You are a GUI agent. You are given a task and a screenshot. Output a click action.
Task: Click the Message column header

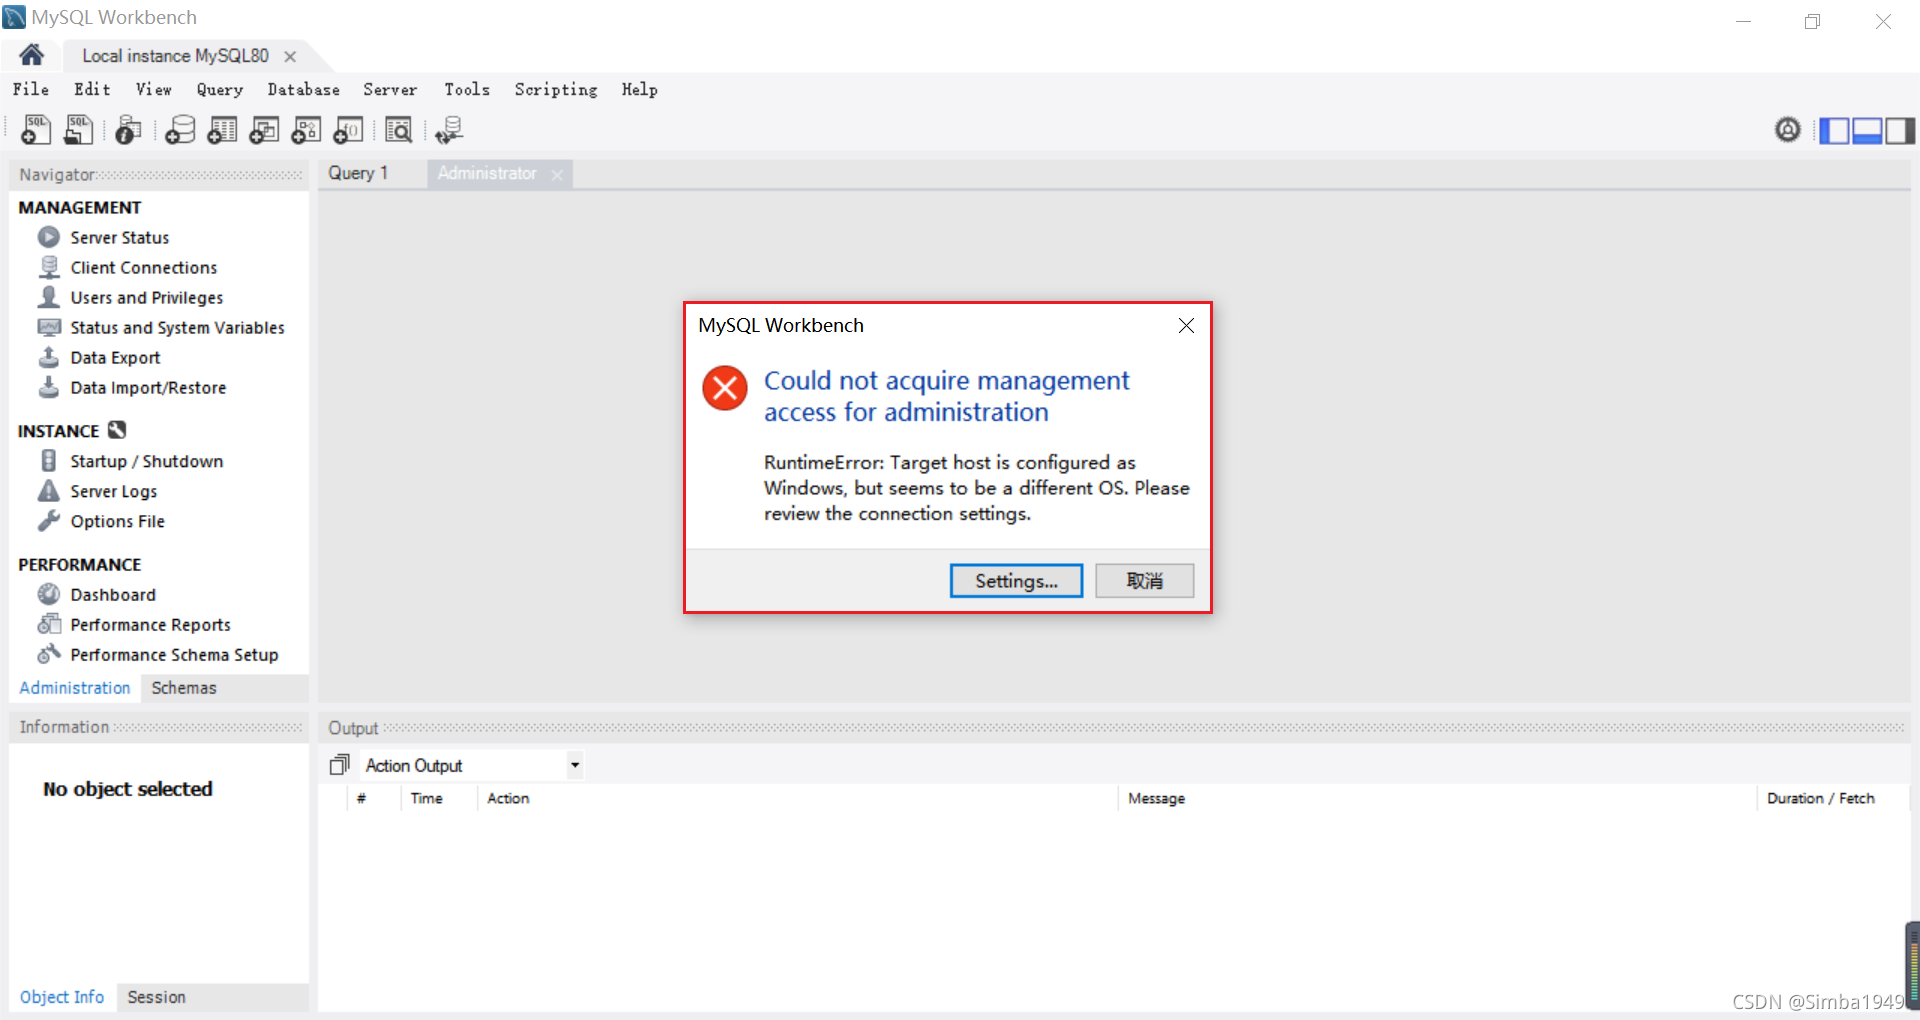(1156, 798)
